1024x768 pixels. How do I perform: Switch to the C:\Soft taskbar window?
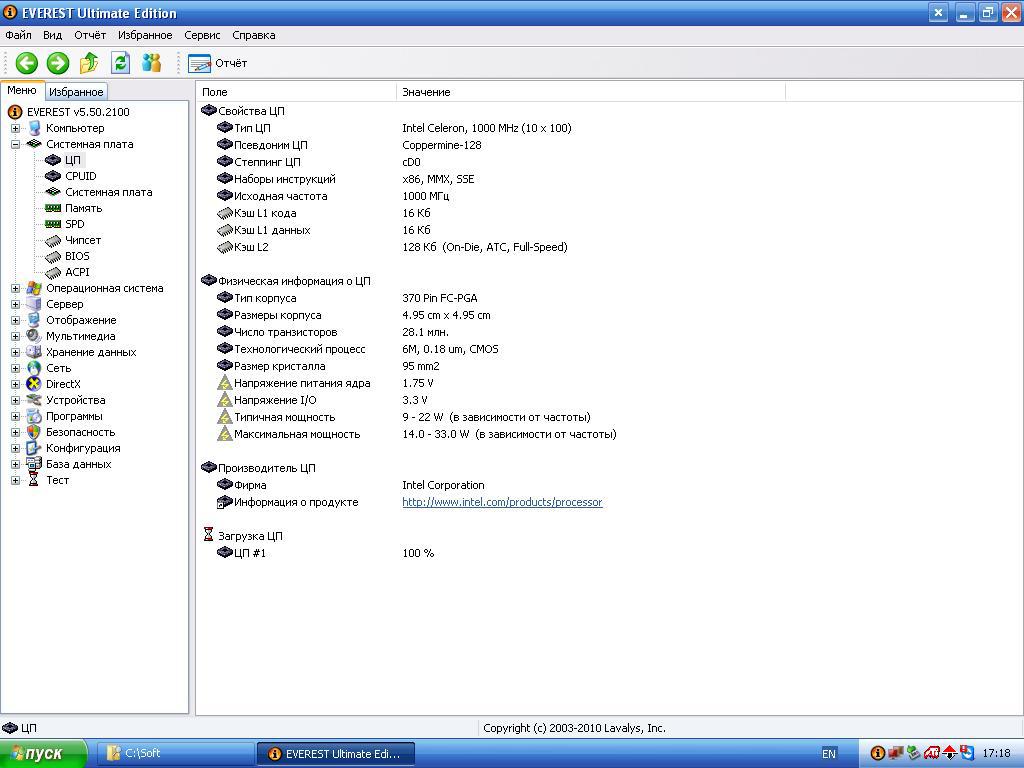click(x=175, y=754)
